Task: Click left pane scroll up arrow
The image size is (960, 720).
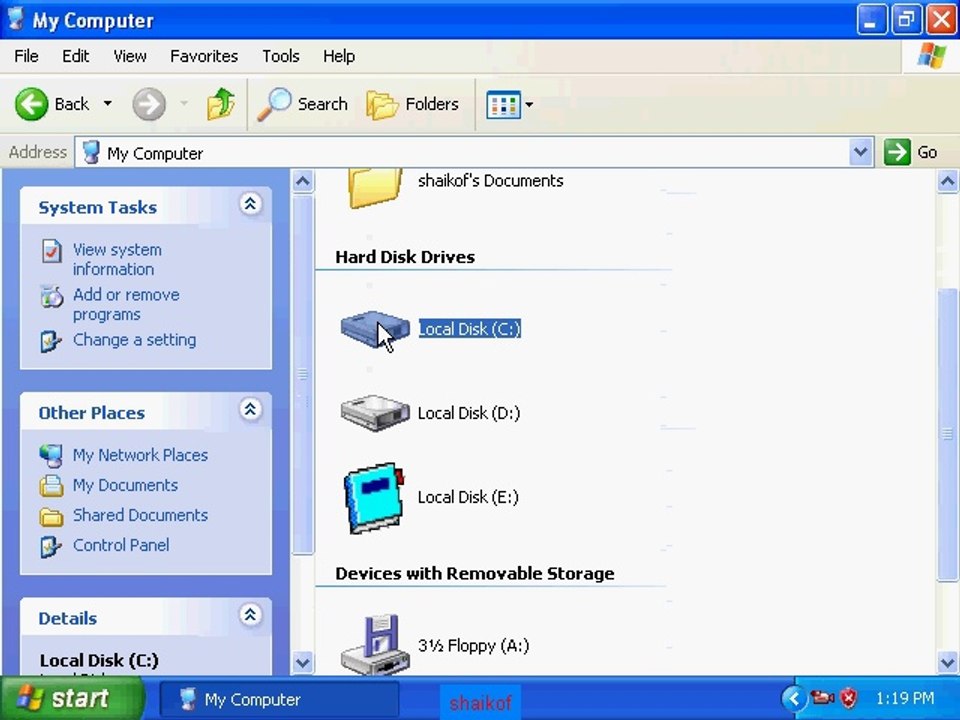Action: tap(302, 182)
